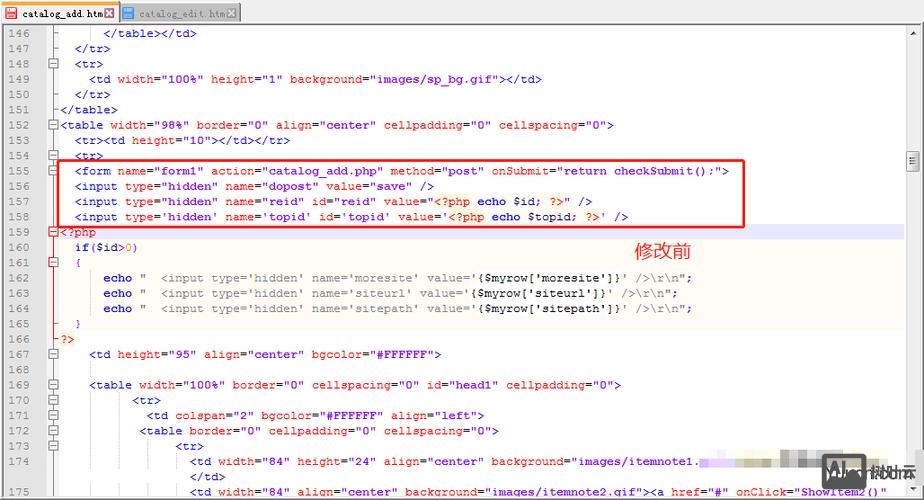Collapse the table fold at line 169
Viewport: 924px width, 500px height.
pyautogui.click(x=54, y=385)
